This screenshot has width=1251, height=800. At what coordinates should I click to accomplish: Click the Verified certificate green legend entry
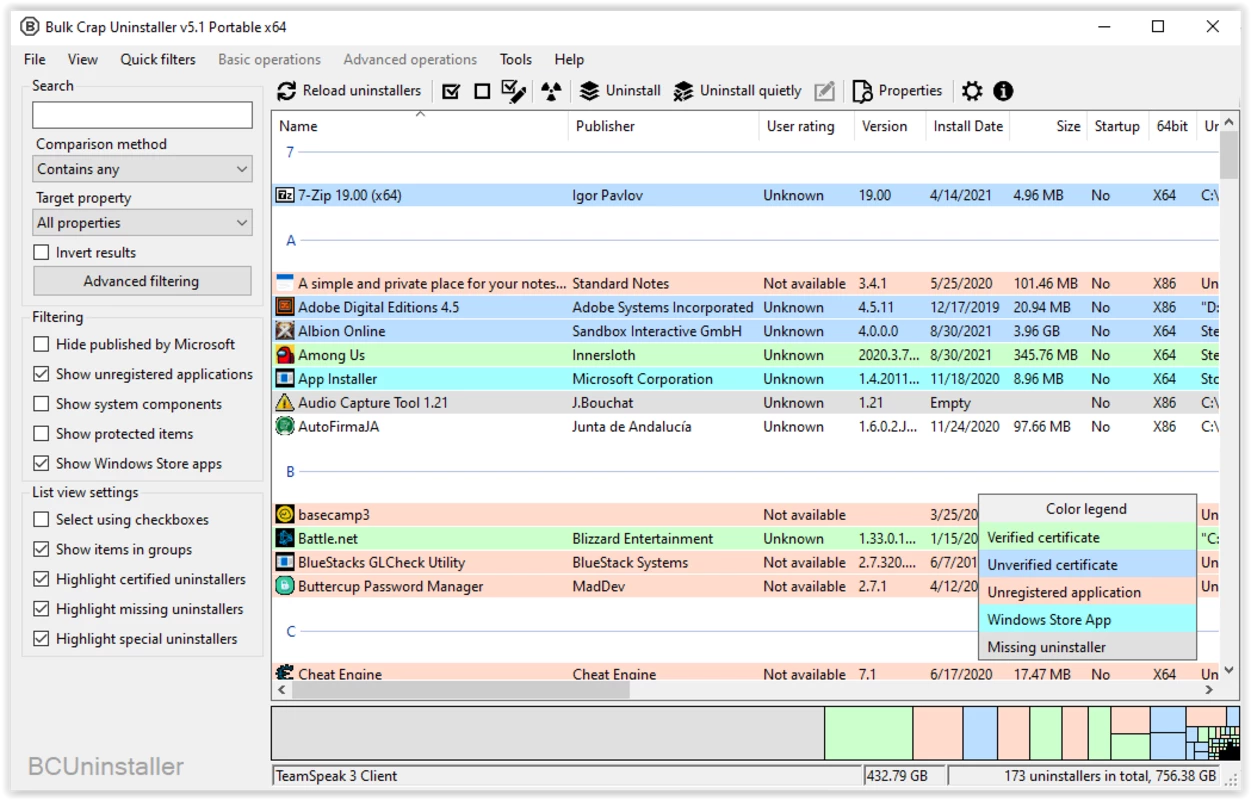pos(1087,537)
